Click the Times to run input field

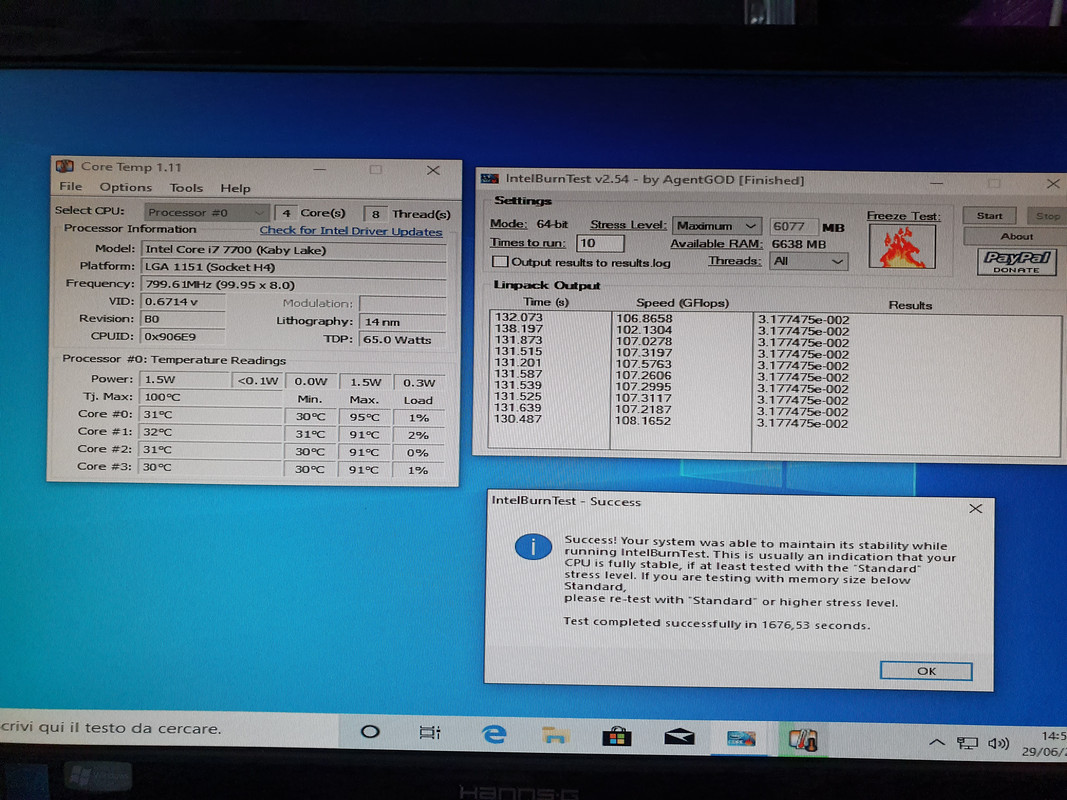pyautogui.click(x=600, y=243)
